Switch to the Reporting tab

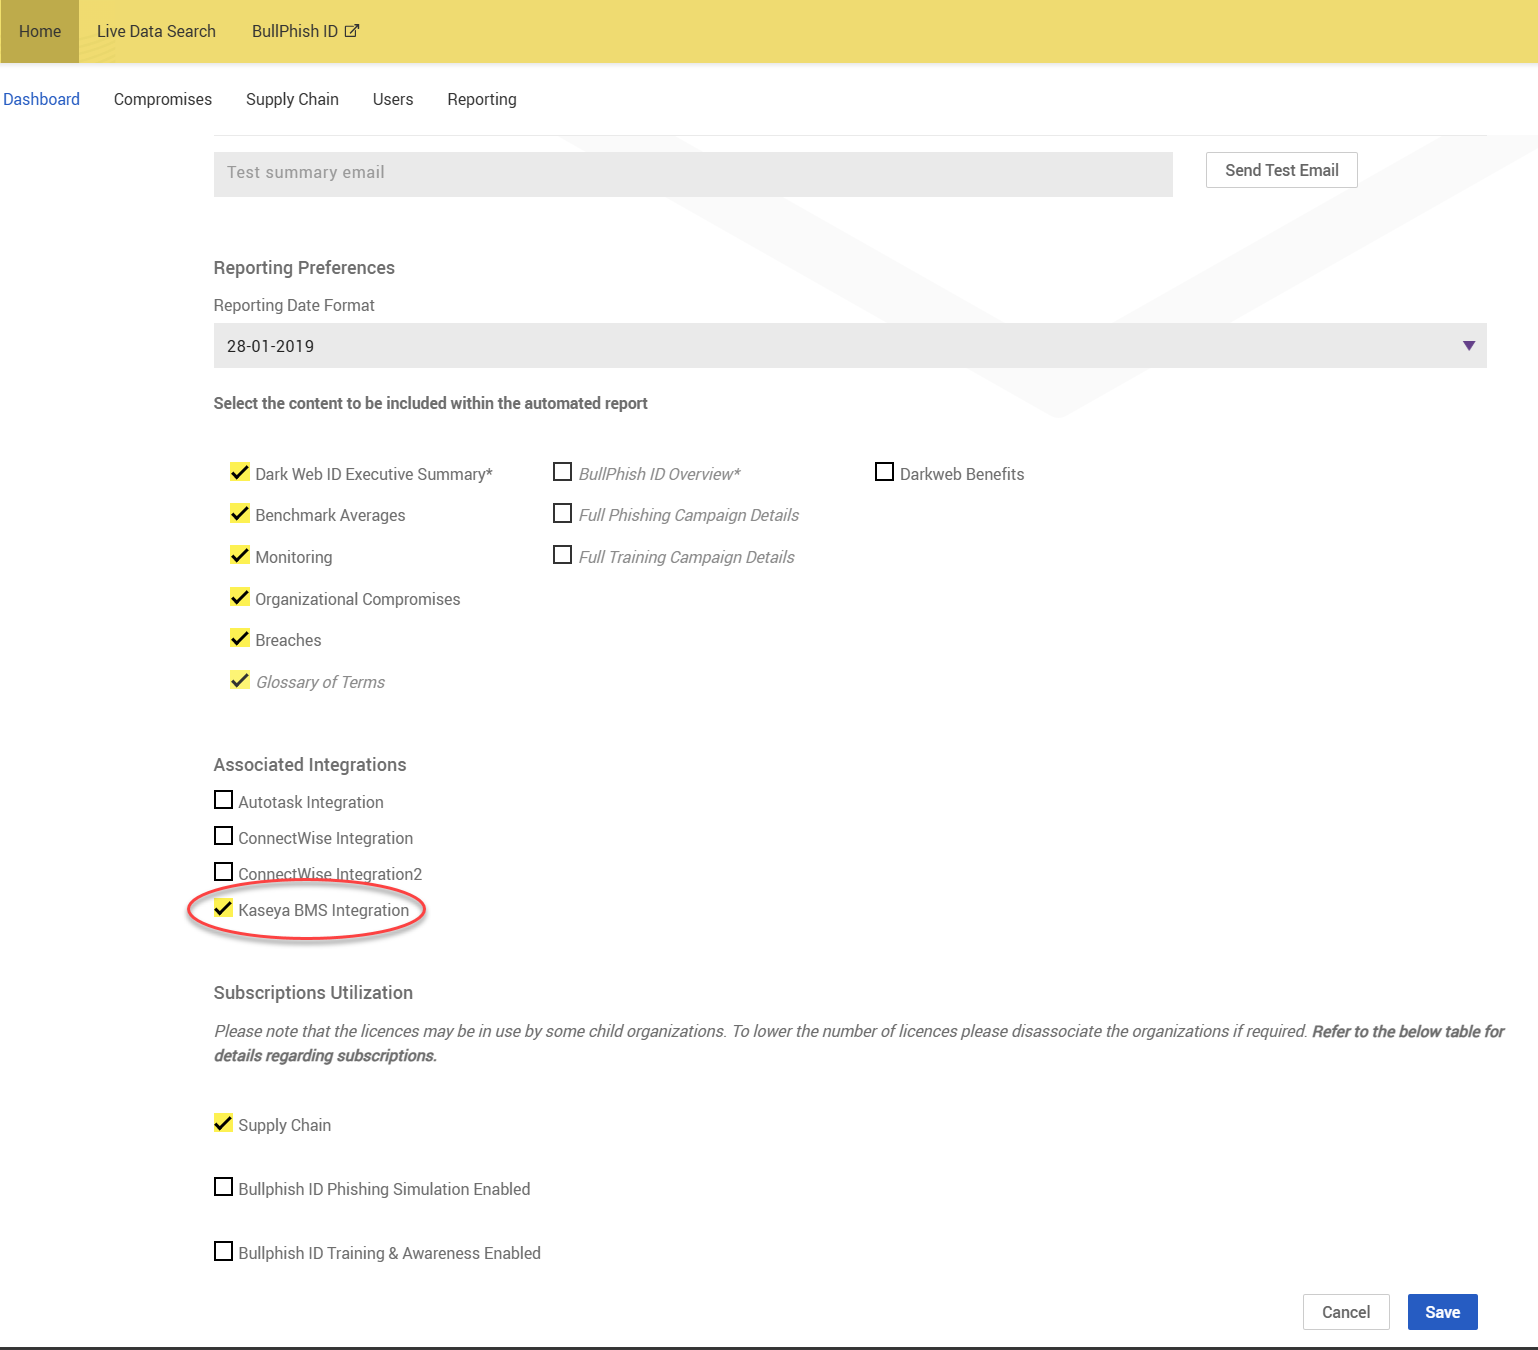482,99
